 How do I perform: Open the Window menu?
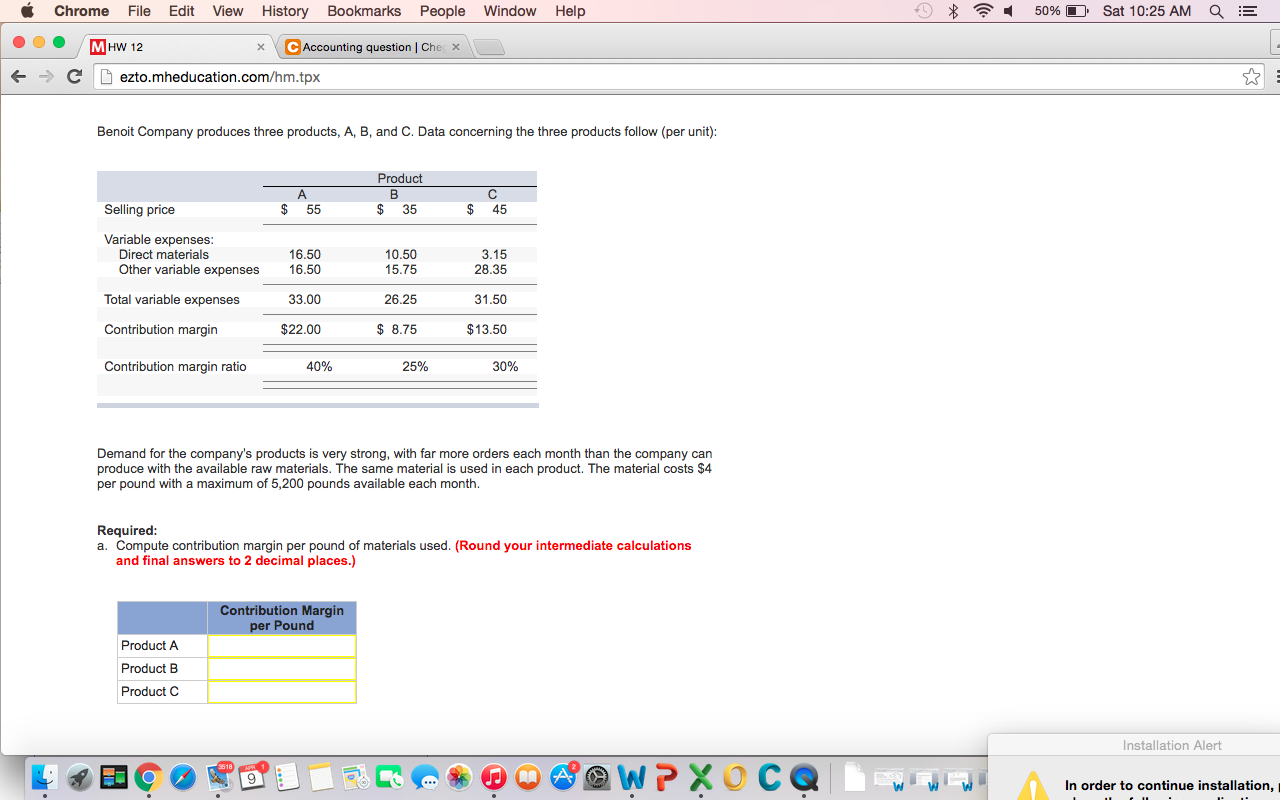click(509, 11)
